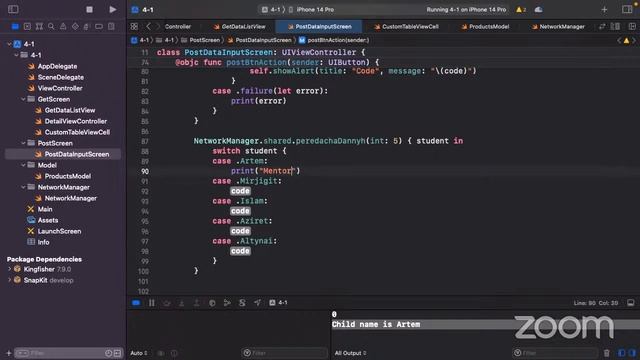
Task: Go back in editor history
Action: tap(148, 27)
